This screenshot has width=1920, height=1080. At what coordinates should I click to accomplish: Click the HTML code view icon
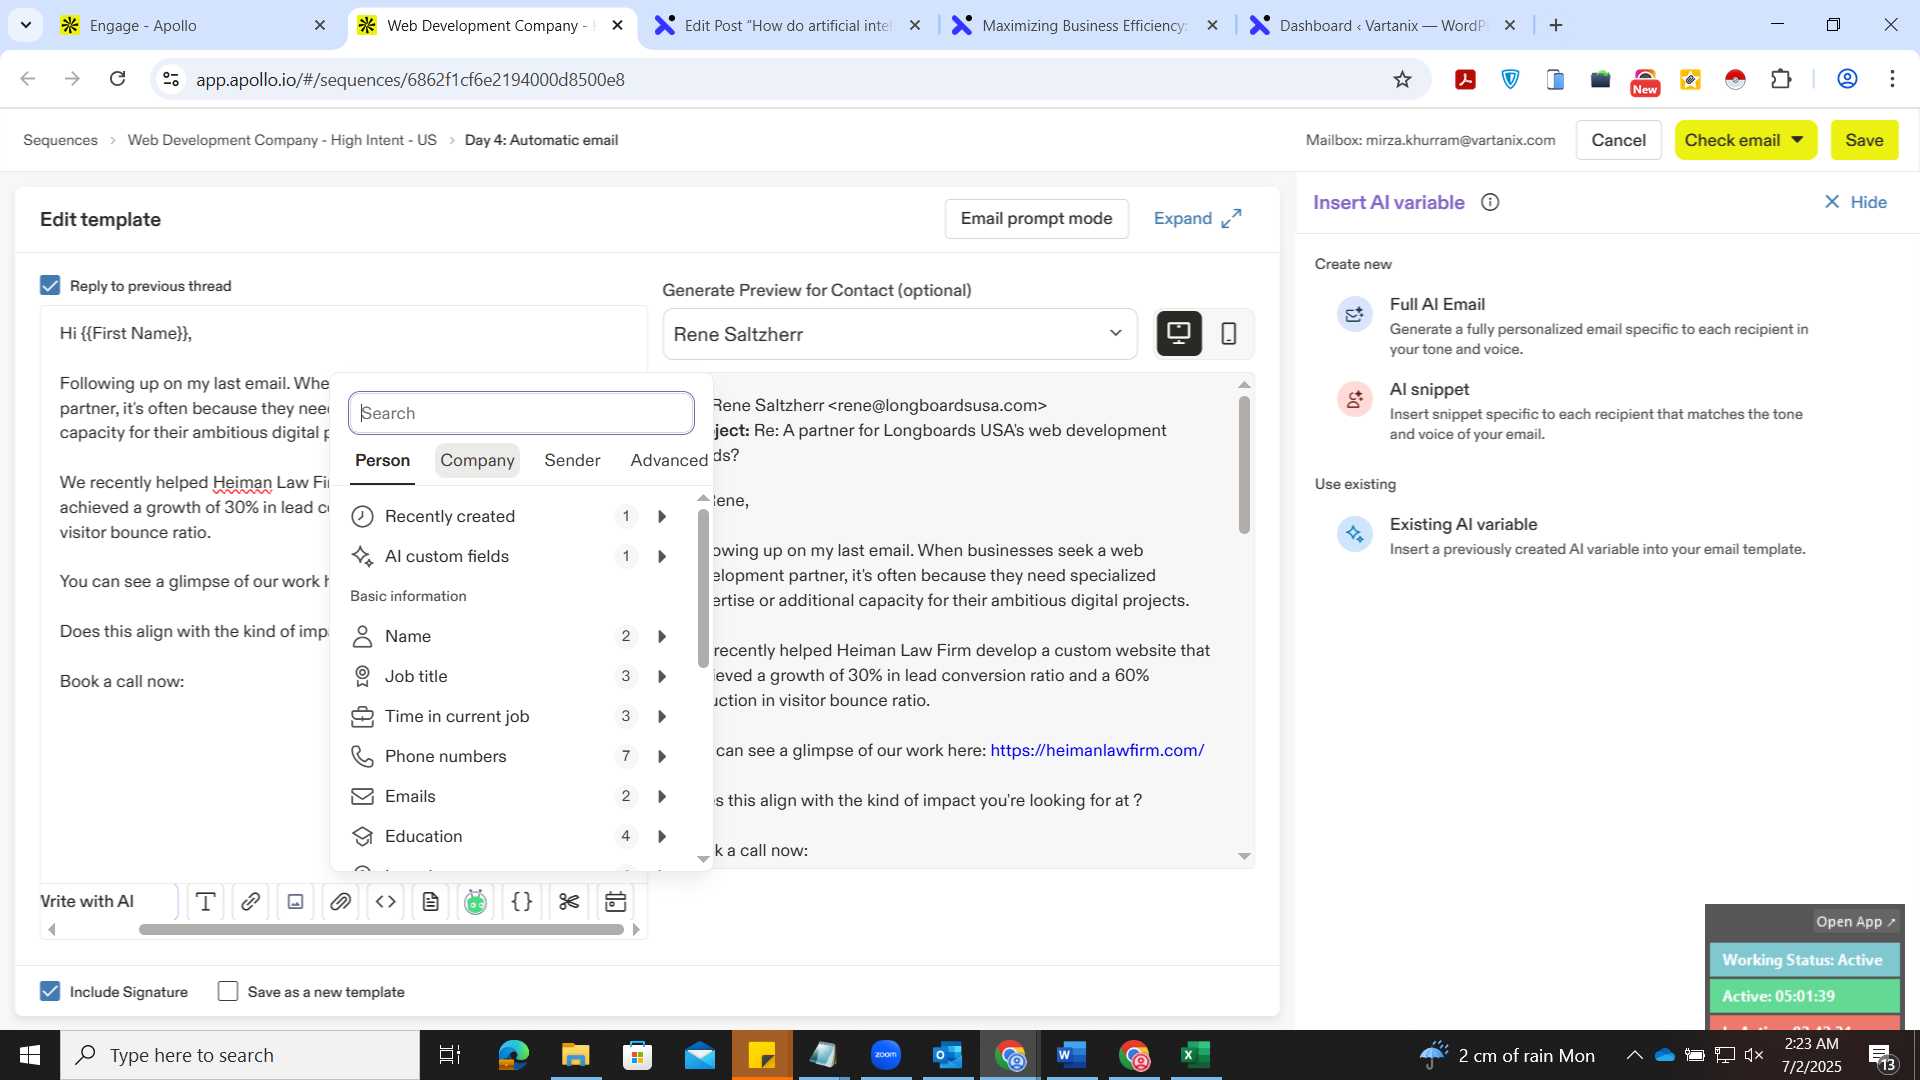coord(385,902)
